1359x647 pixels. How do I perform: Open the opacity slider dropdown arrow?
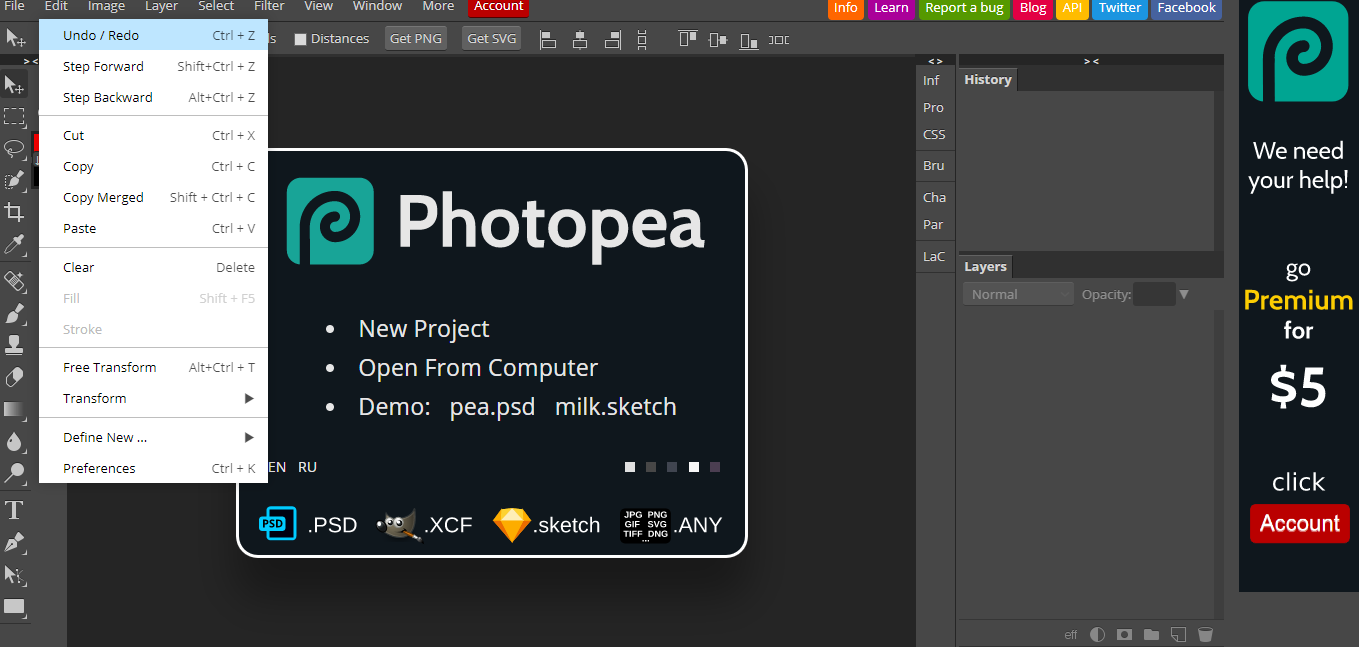click(x=1184, y=294)
